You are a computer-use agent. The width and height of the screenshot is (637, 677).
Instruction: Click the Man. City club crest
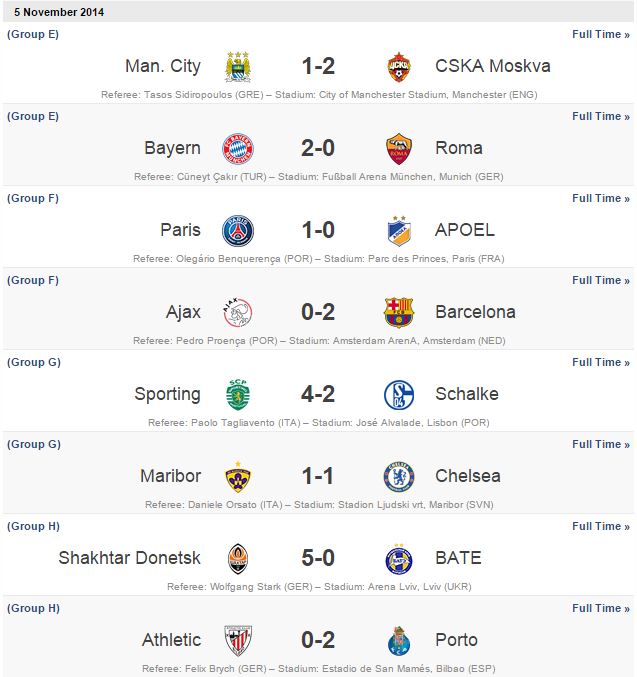pos(238,67)
